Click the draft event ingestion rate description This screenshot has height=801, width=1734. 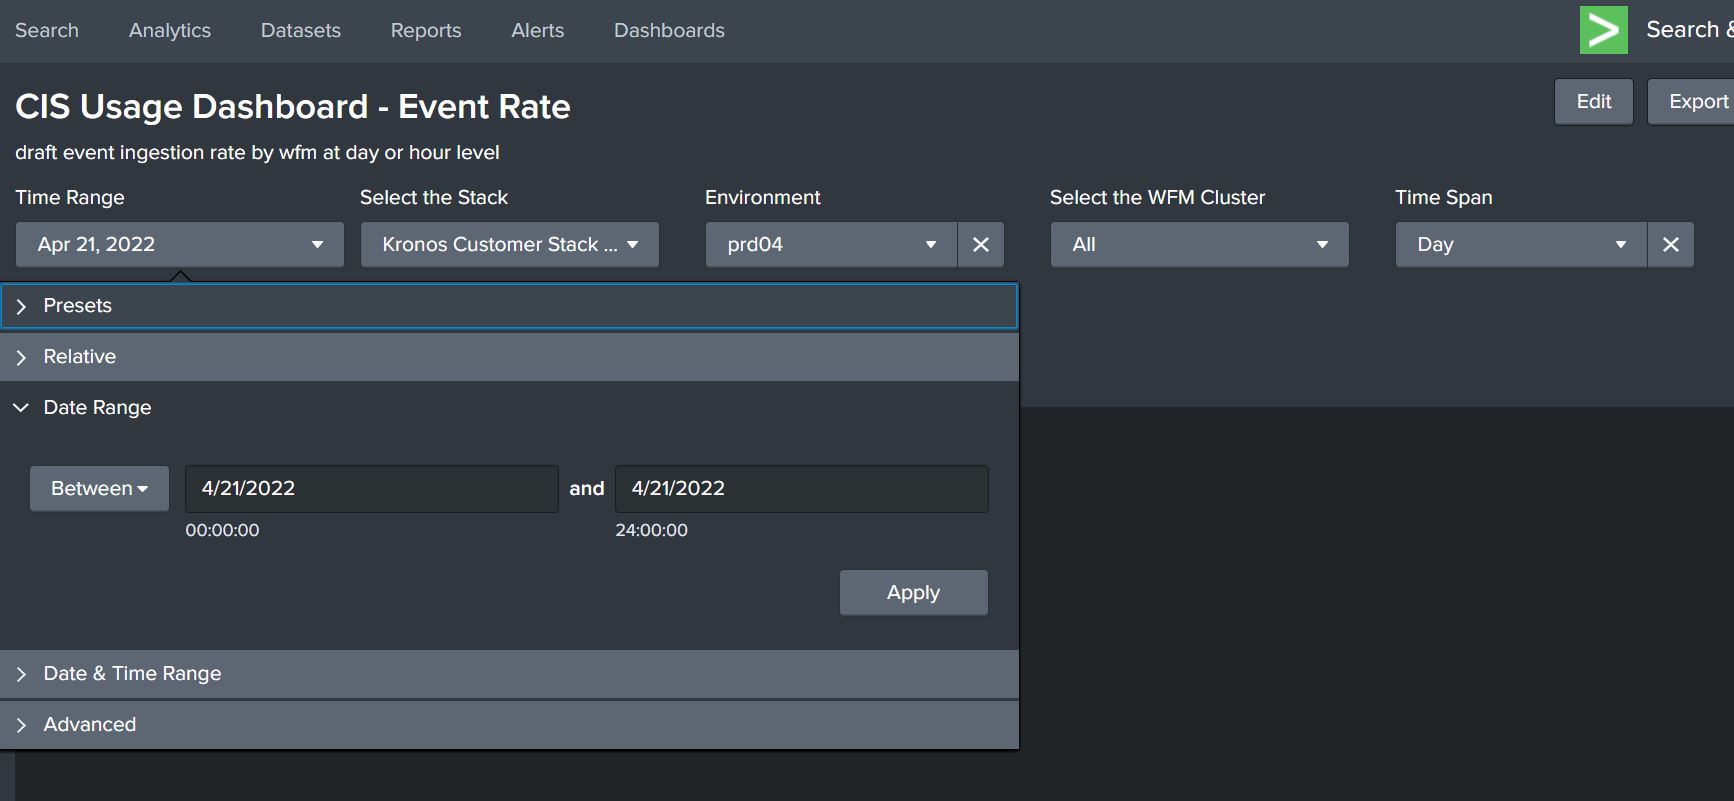(x=257, y=153)
